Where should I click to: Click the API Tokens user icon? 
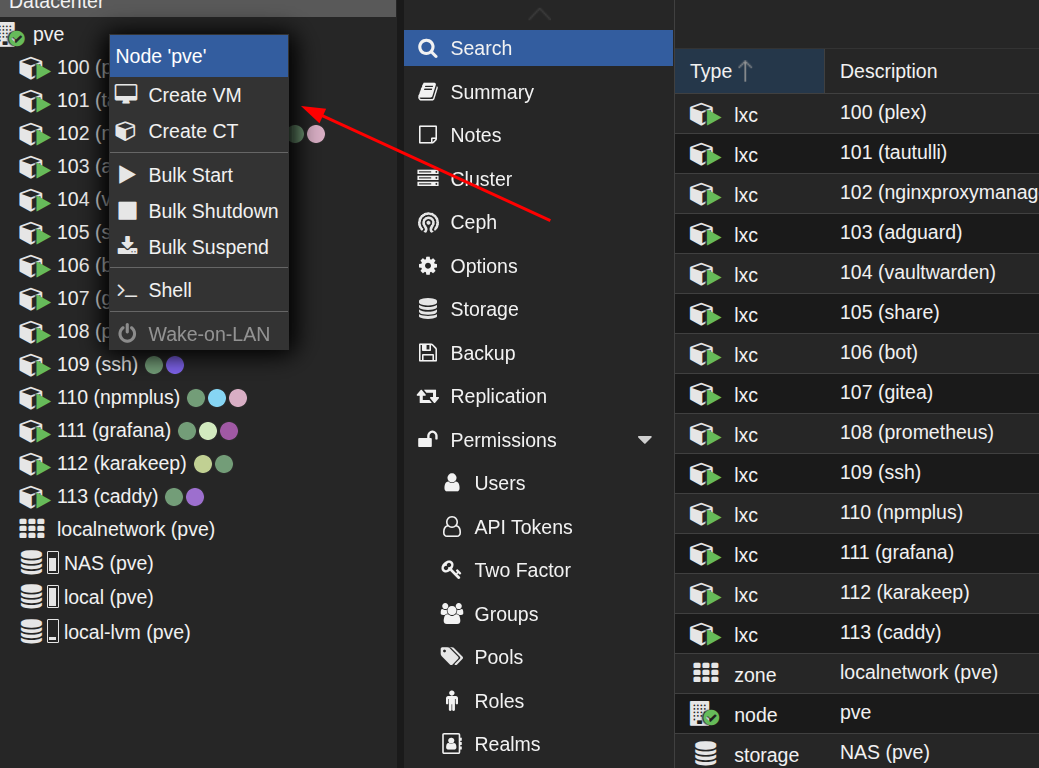click(x=452, y=527)
